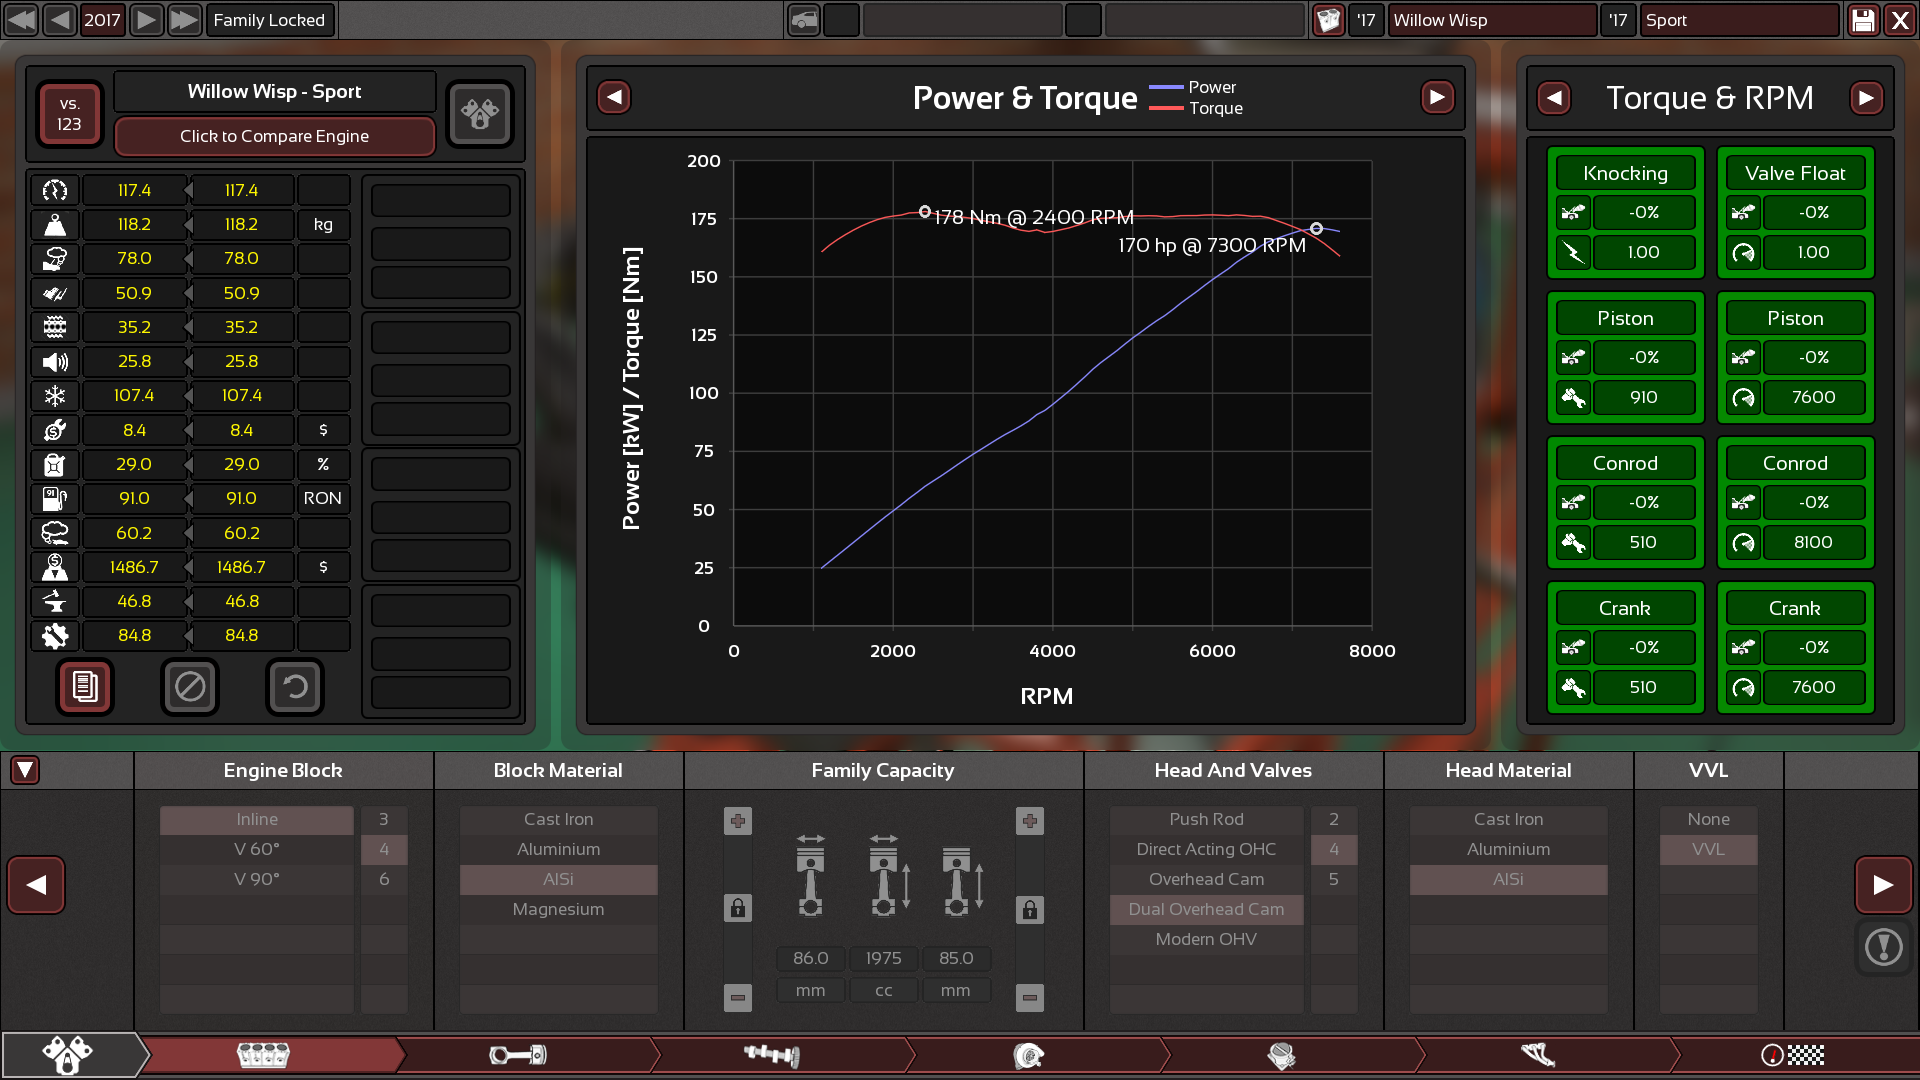Click the warning exclamation icon button

1883,947
